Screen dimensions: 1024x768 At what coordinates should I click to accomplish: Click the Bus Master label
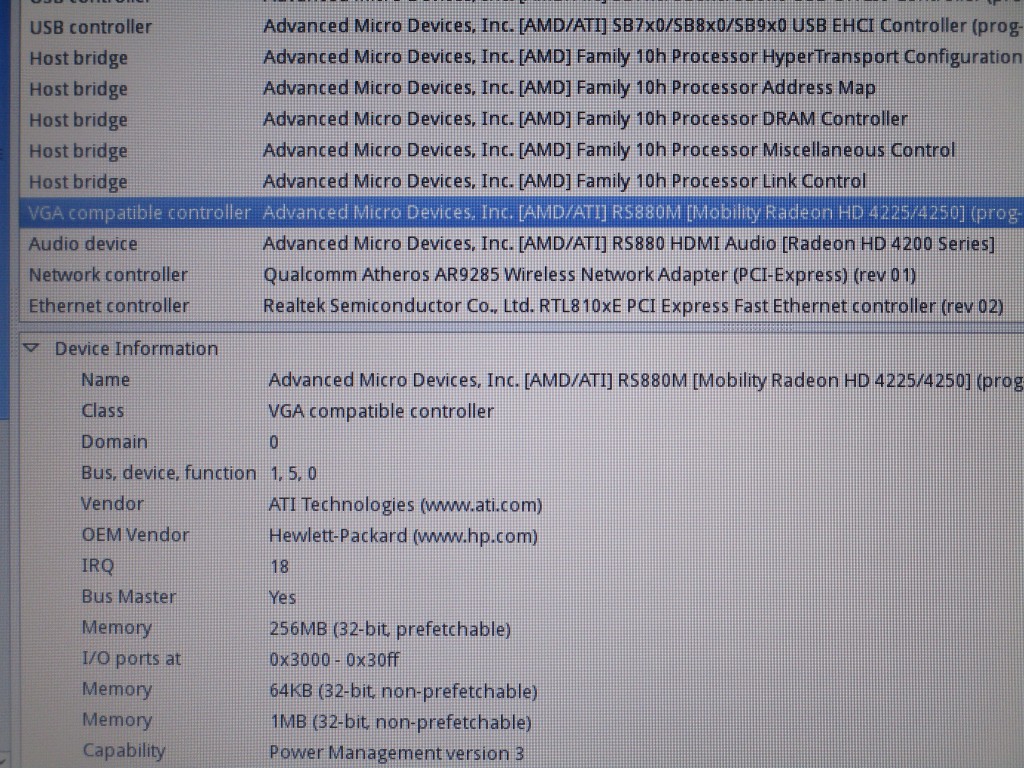(x=129, y=597)
